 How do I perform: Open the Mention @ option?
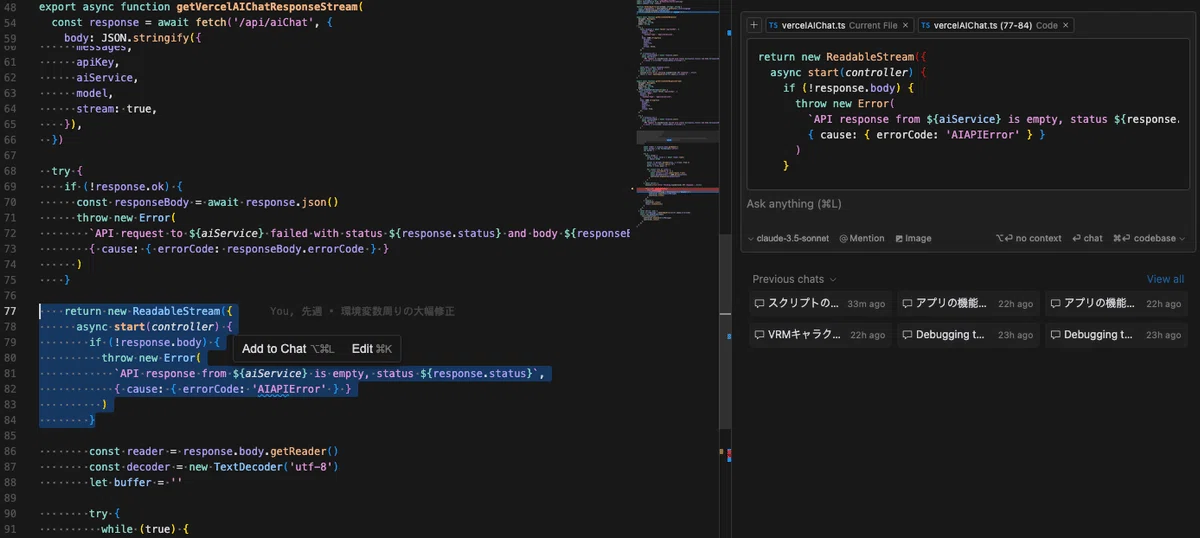(862, 238)
